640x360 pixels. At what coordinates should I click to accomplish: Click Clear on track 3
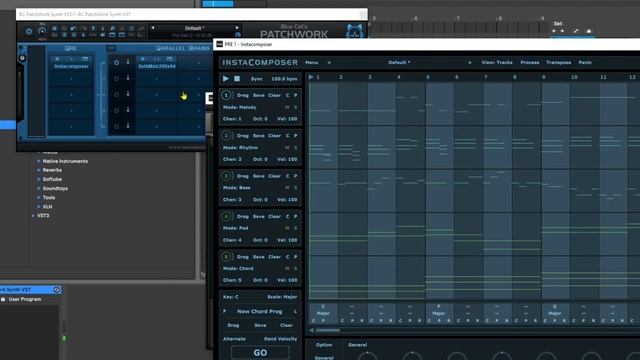pyautogui.click(x=274, y=176)
